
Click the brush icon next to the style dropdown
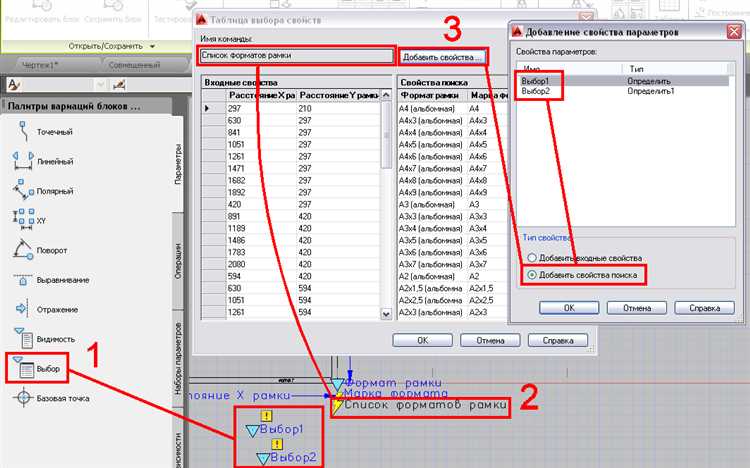pos(119,85)
